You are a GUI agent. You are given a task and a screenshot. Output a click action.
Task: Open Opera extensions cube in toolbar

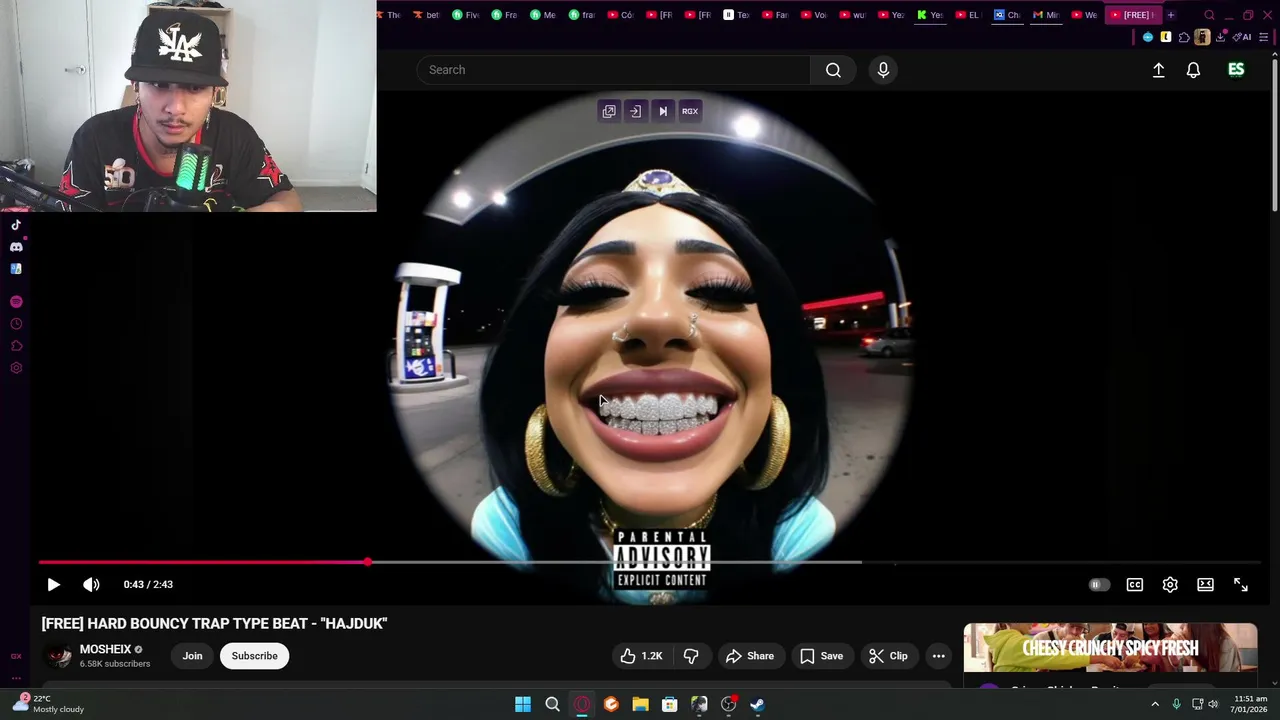pos(1184,37)
